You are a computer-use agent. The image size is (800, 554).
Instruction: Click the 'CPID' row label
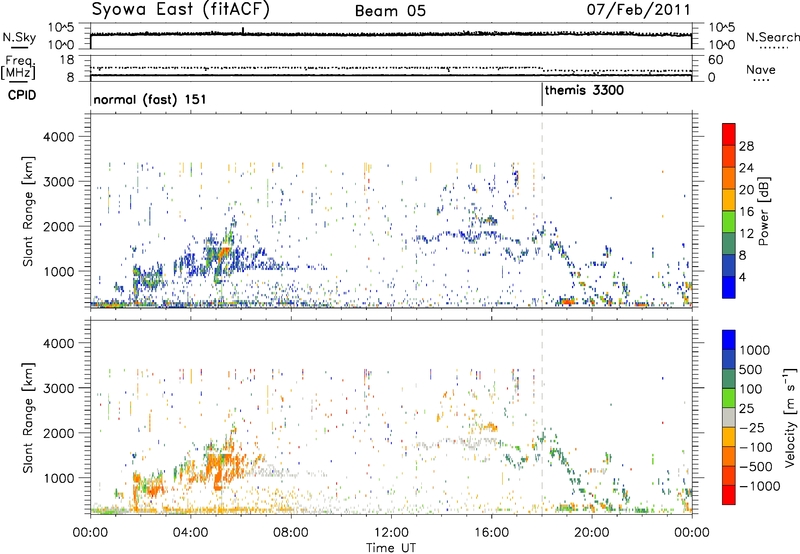(x=22, y=95)
